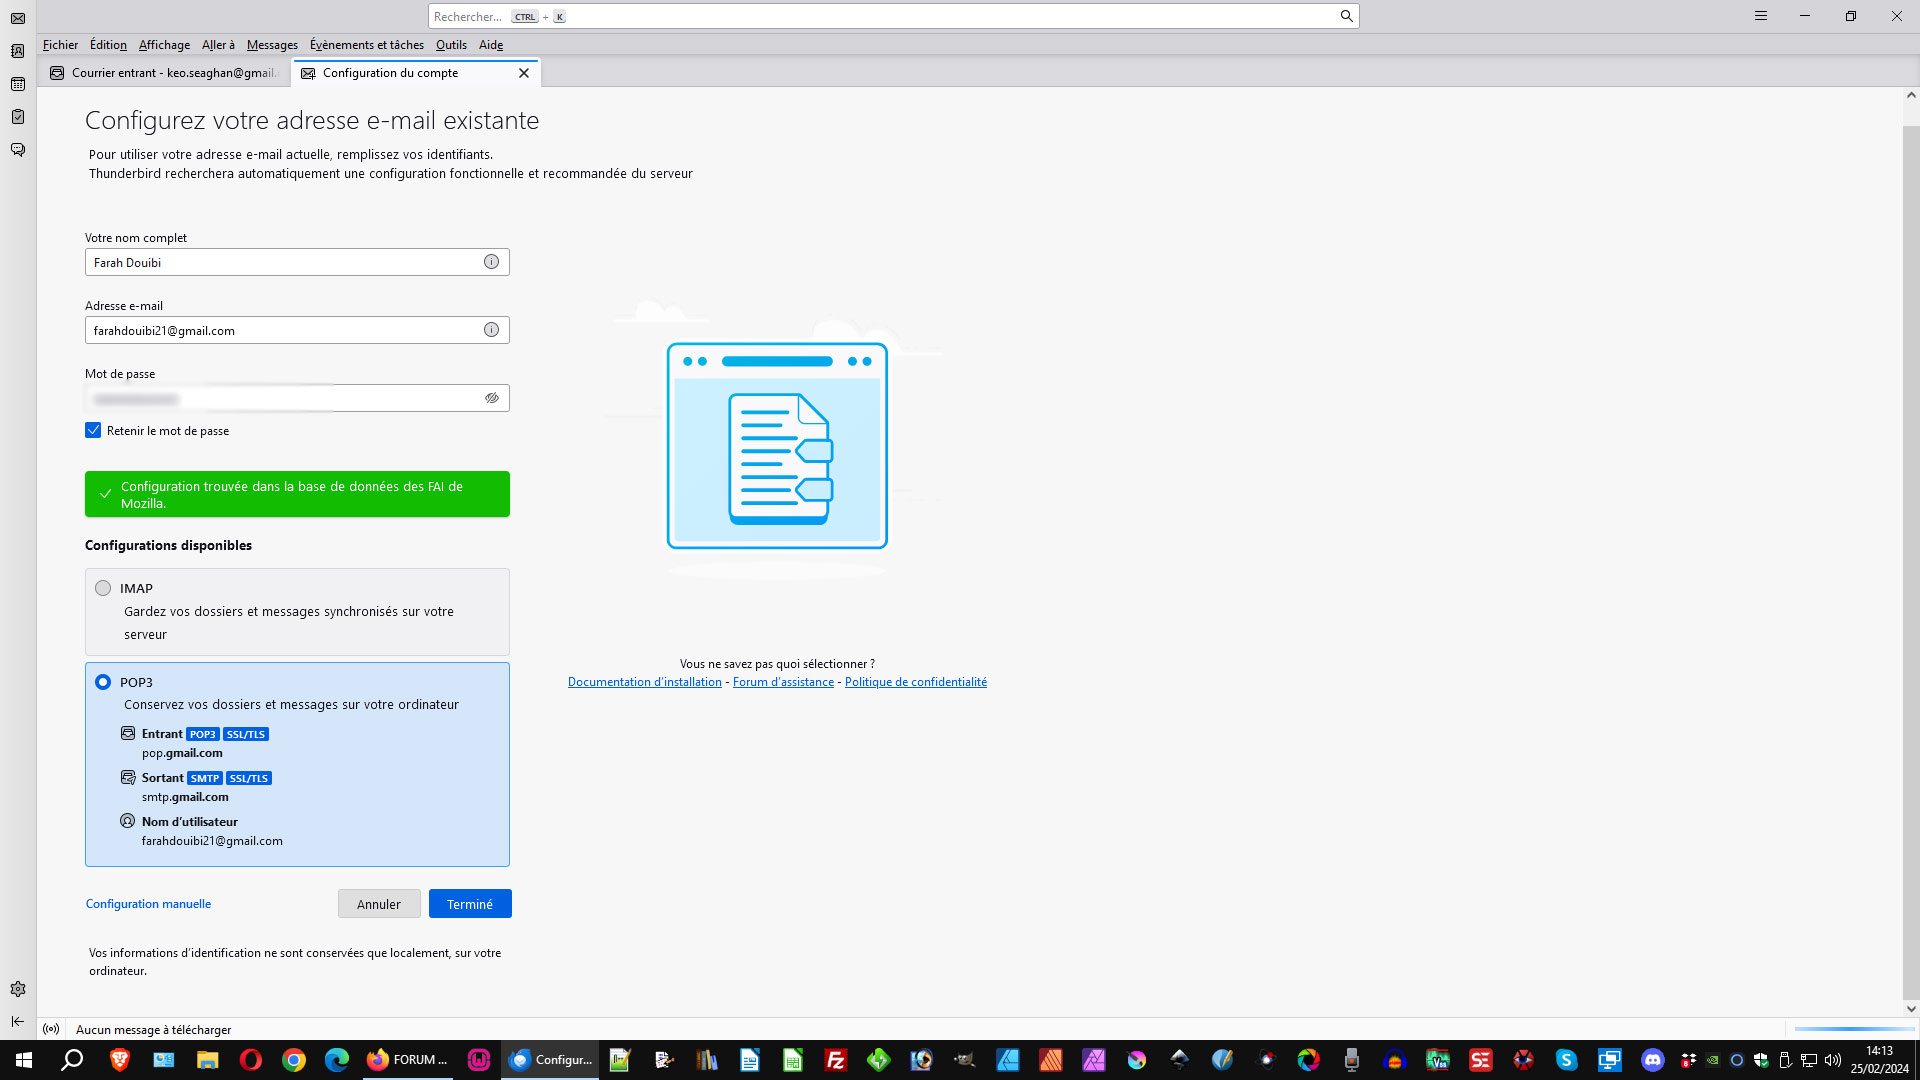Click the scroll down arrow

click(x=1911, y=1009)
